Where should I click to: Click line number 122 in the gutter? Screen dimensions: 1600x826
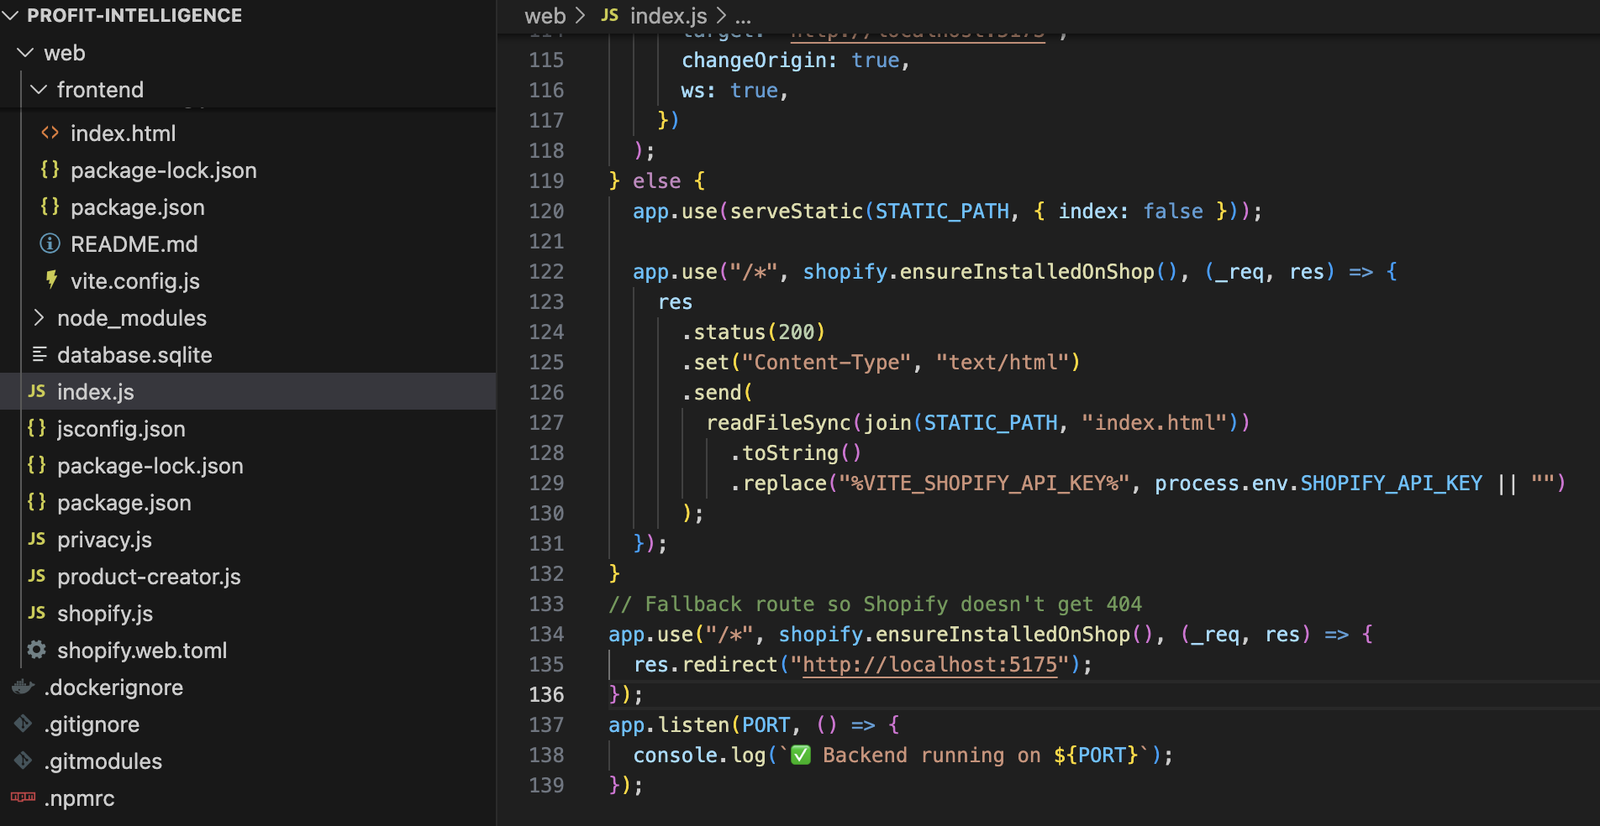click(x=546, y=272)
